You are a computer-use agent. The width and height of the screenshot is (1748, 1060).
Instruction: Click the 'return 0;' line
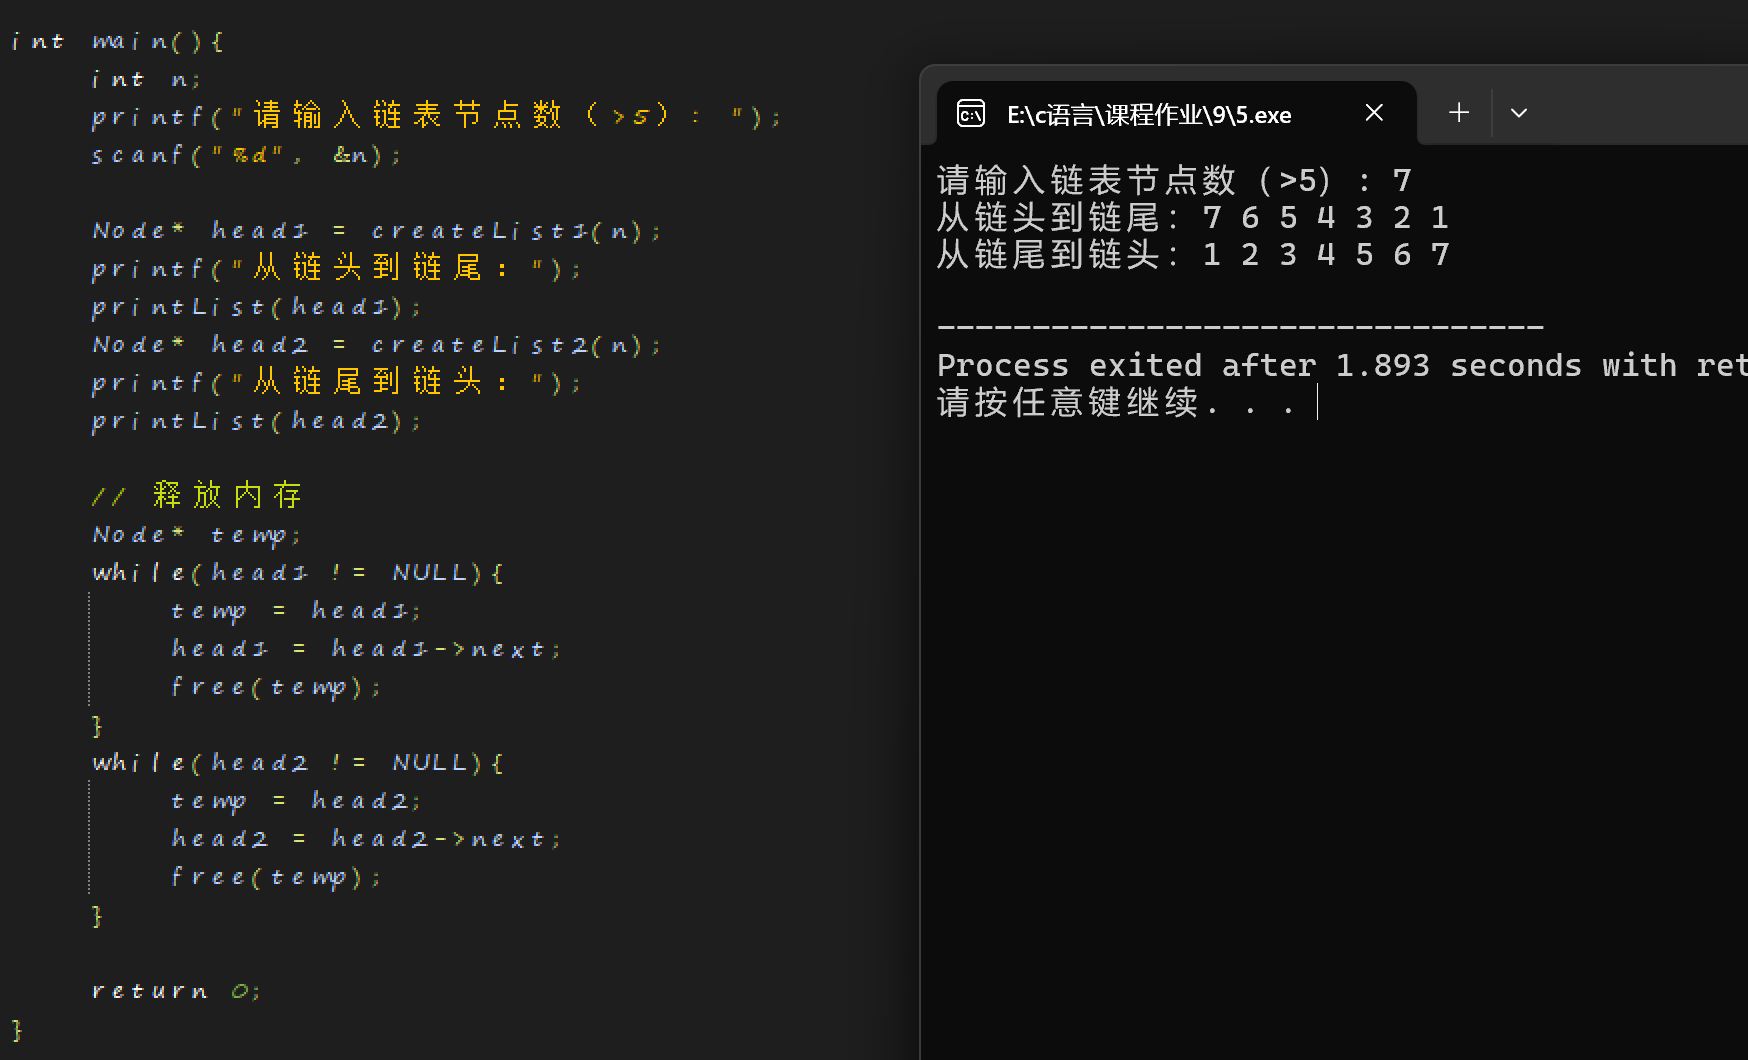click(x=176, y=992)
